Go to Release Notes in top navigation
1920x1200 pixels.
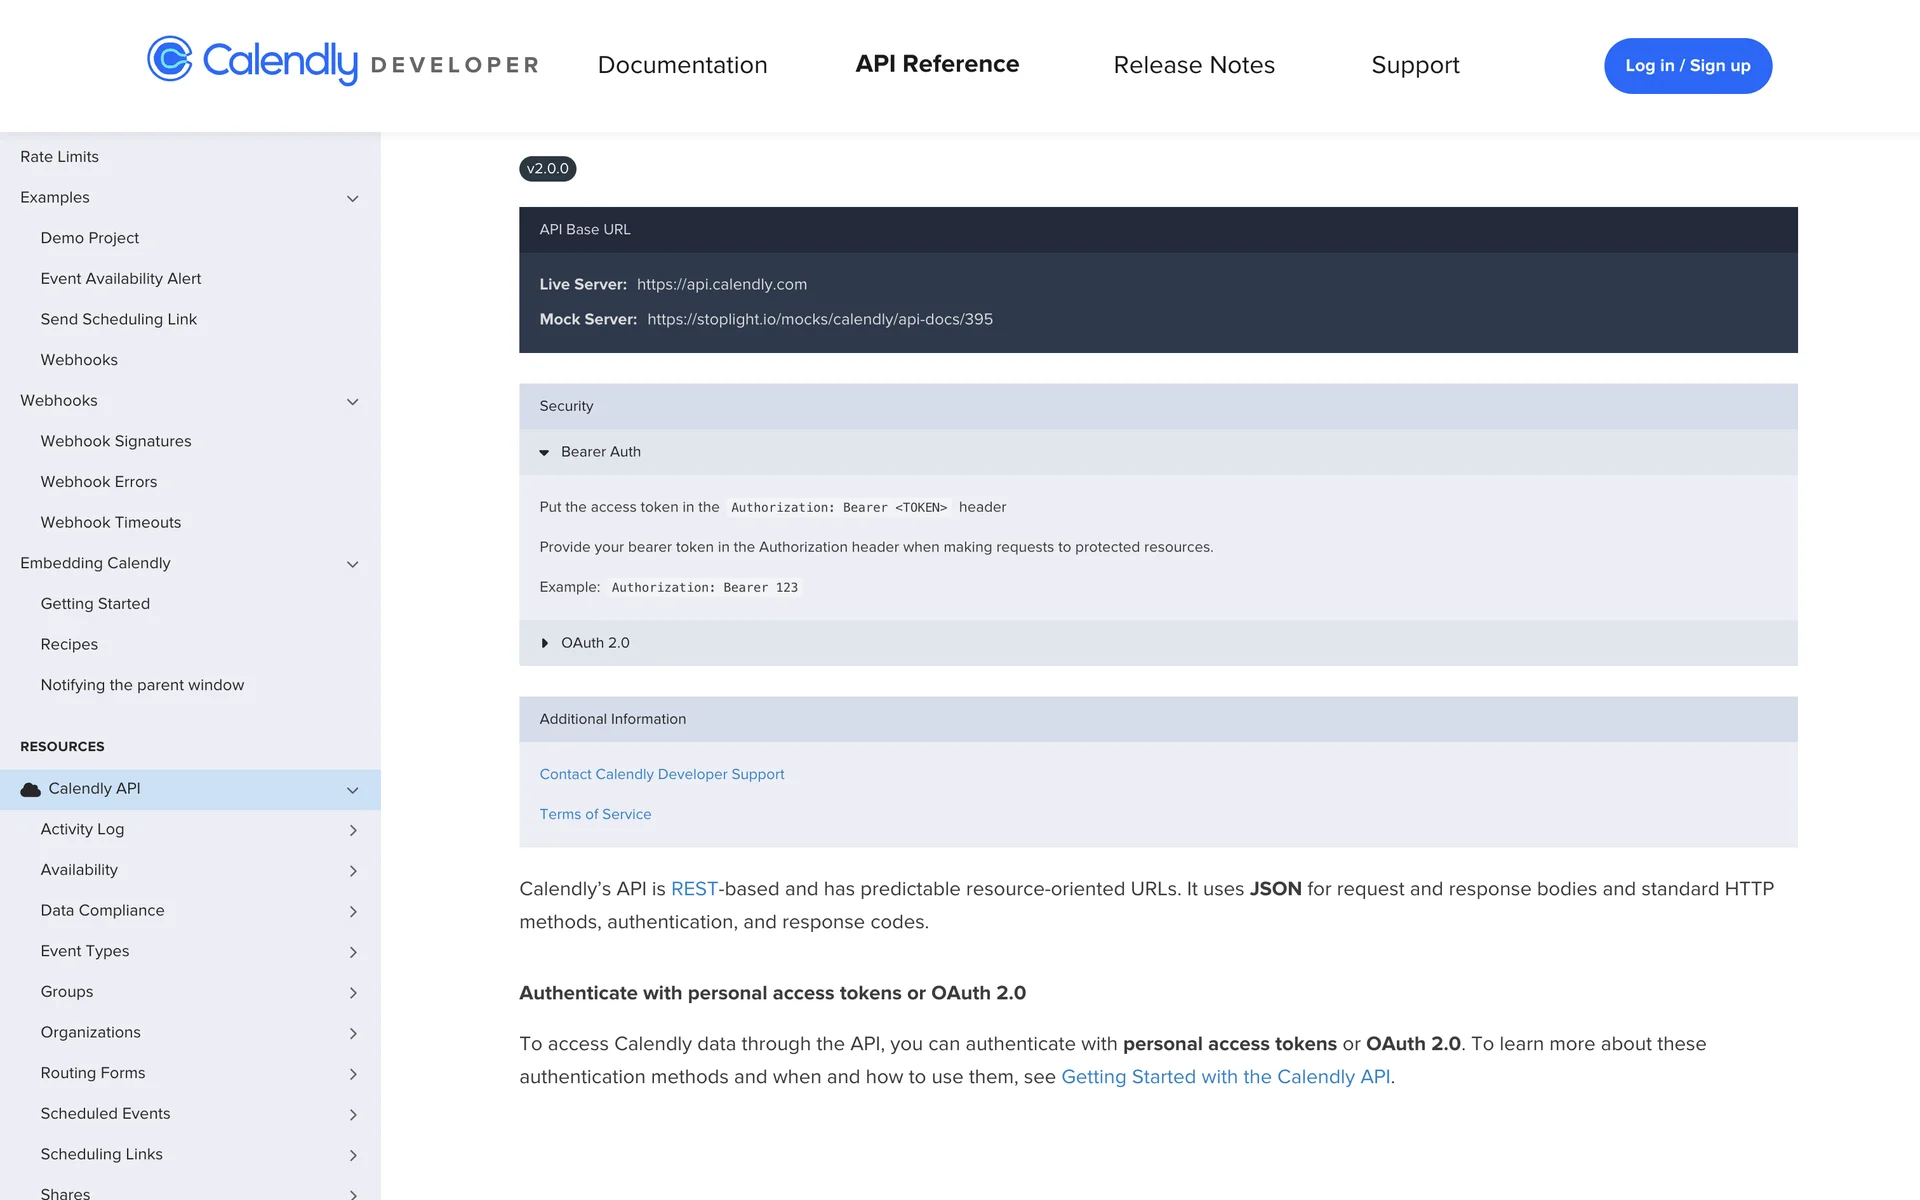point(1194,65)
